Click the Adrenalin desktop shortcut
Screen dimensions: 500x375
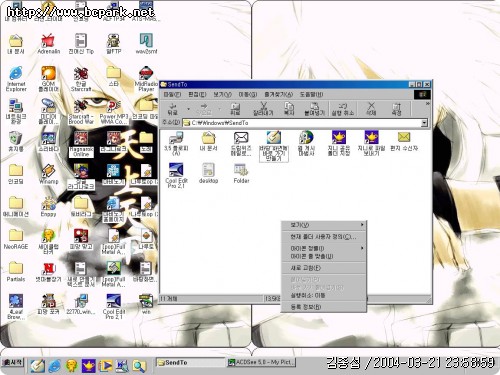pos(49,44)
